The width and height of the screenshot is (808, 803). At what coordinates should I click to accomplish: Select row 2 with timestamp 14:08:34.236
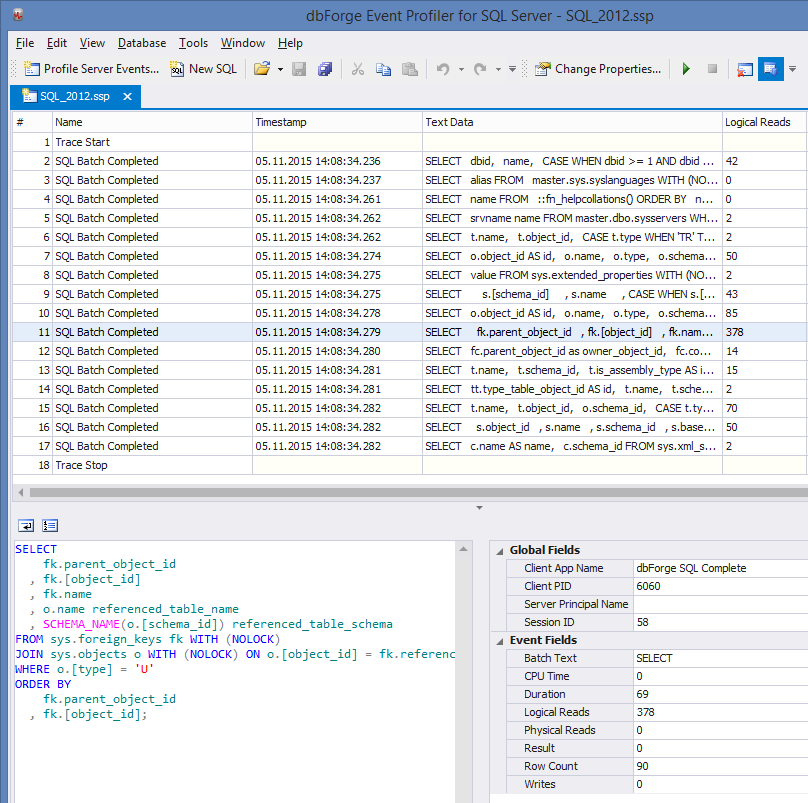pyautogui.click(x=410, y=161)
